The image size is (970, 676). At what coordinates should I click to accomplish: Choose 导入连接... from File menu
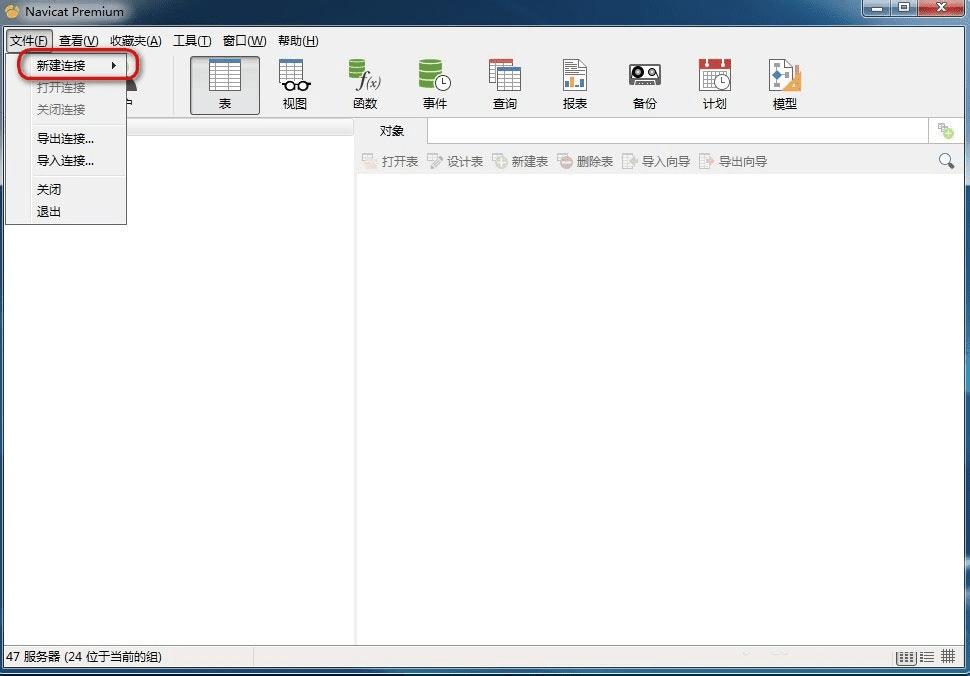pos(66,161)
